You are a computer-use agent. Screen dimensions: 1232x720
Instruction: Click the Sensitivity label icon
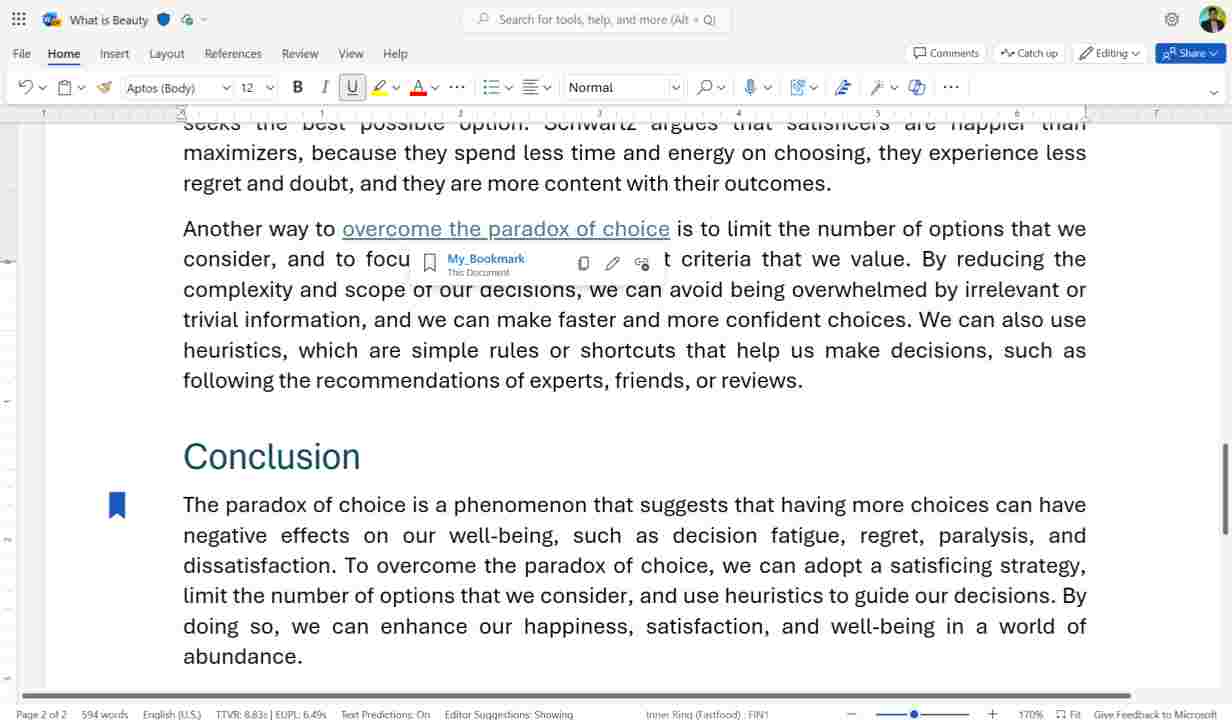[797, 87]
